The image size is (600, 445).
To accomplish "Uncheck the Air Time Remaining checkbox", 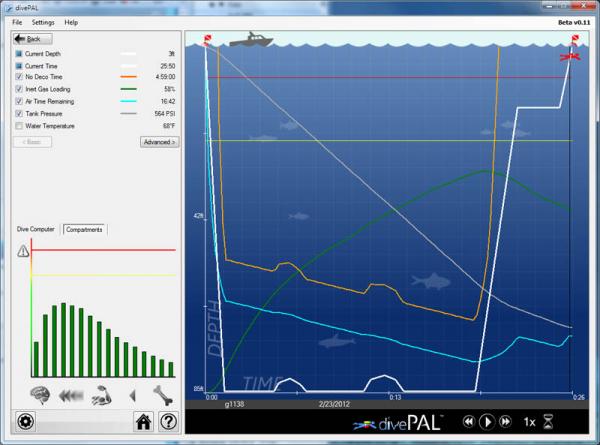I will 19,101.
